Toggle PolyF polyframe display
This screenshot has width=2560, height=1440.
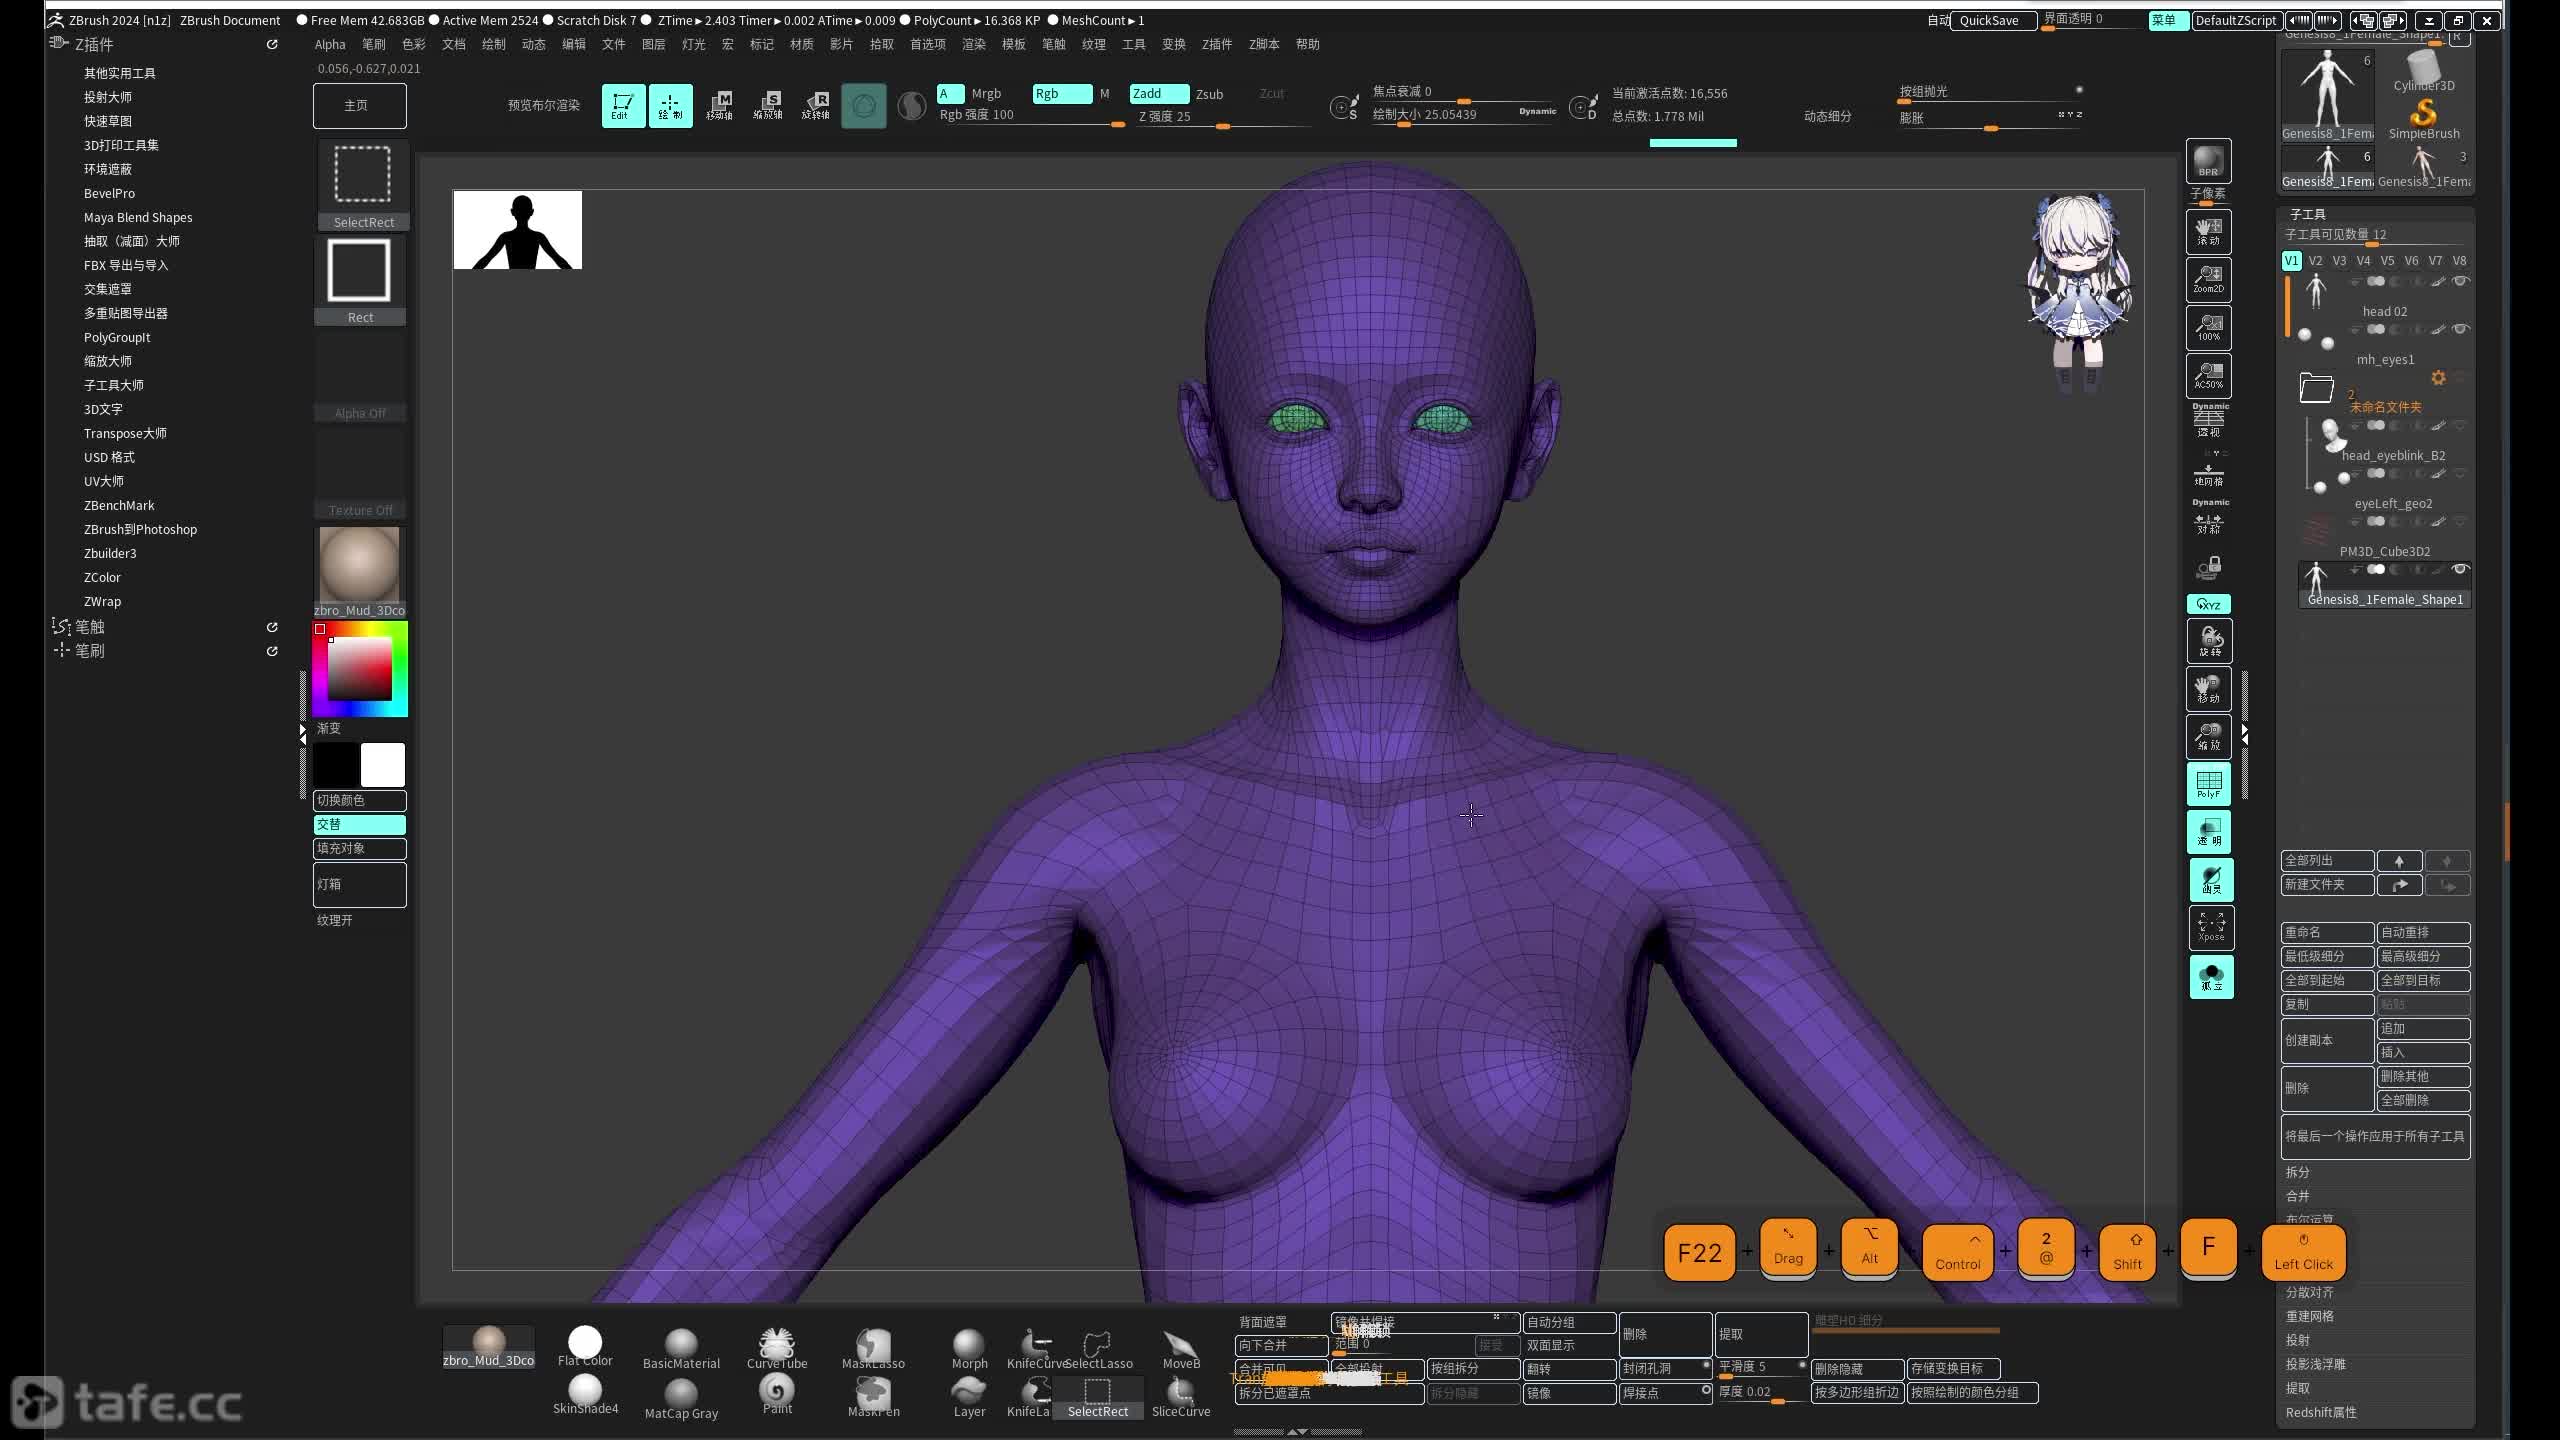2209,783
